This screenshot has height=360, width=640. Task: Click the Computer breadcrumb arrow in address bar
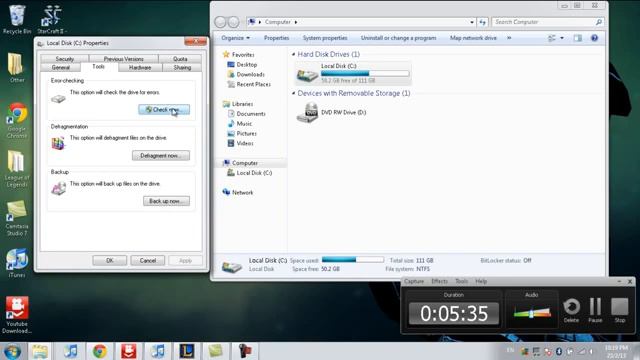pos(296,22)
